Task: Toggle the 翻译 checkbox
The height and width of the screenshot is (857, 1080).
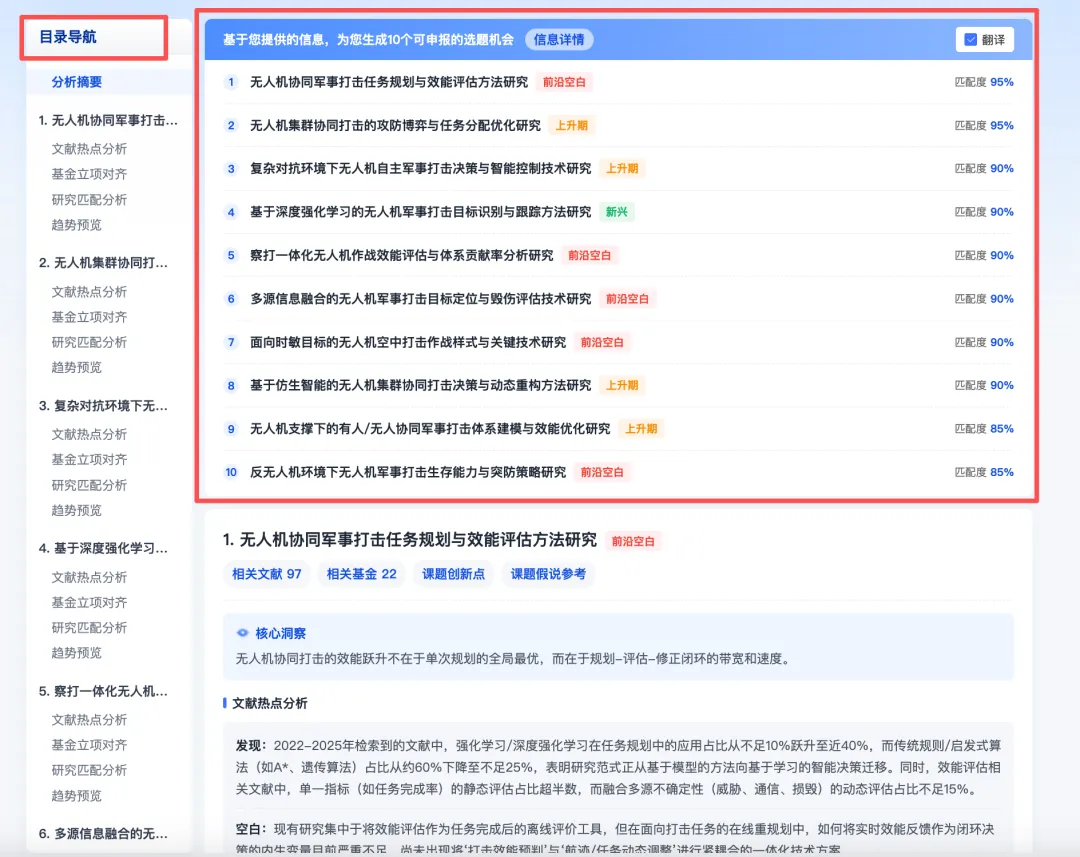Action: 970,40
